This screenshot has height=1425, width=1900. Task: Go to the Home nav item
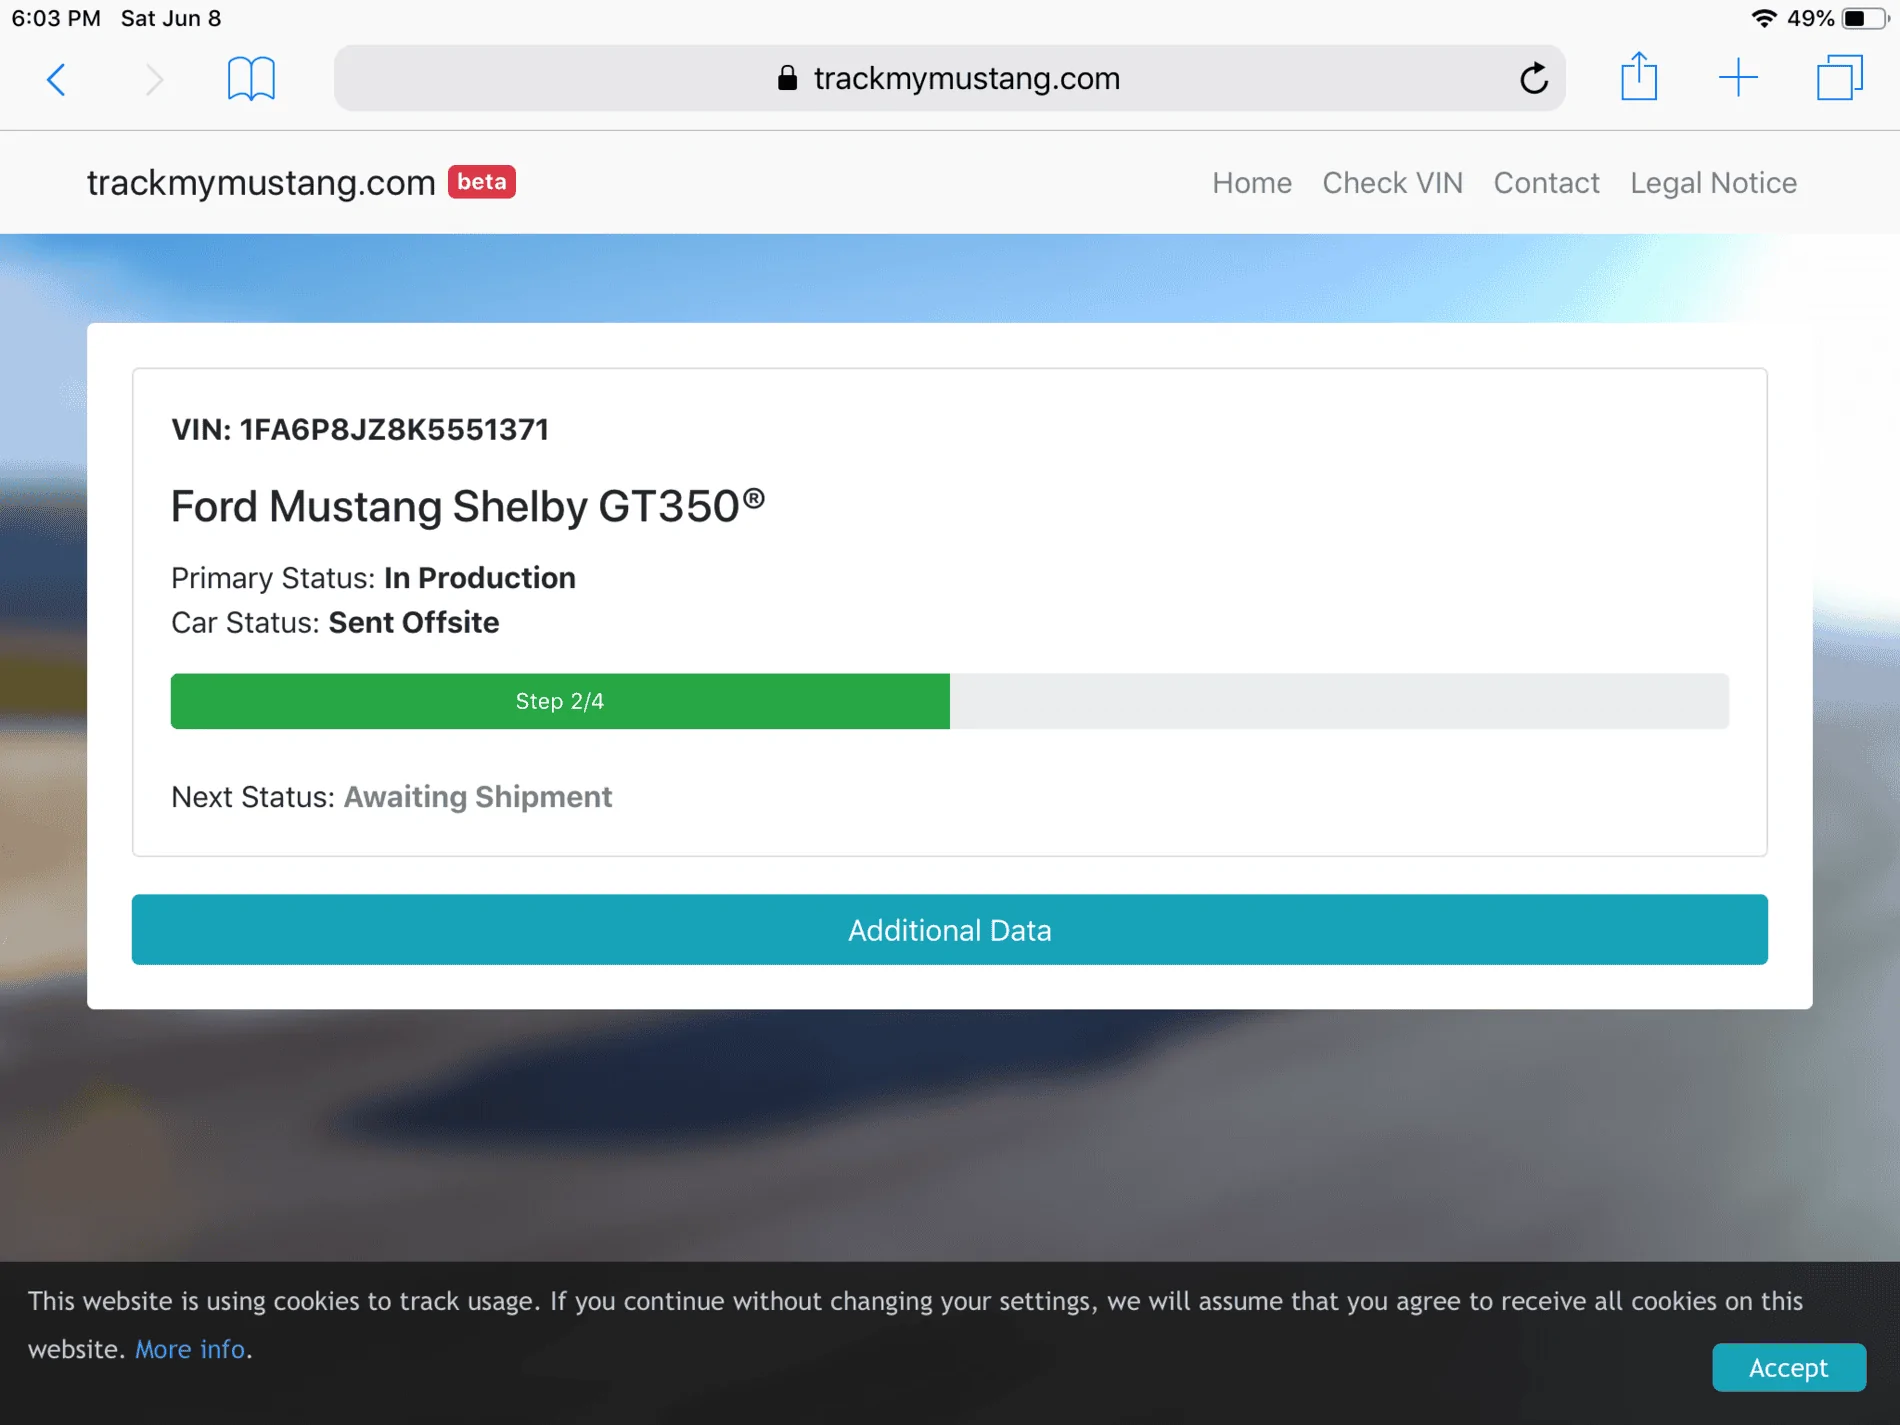1252,183
